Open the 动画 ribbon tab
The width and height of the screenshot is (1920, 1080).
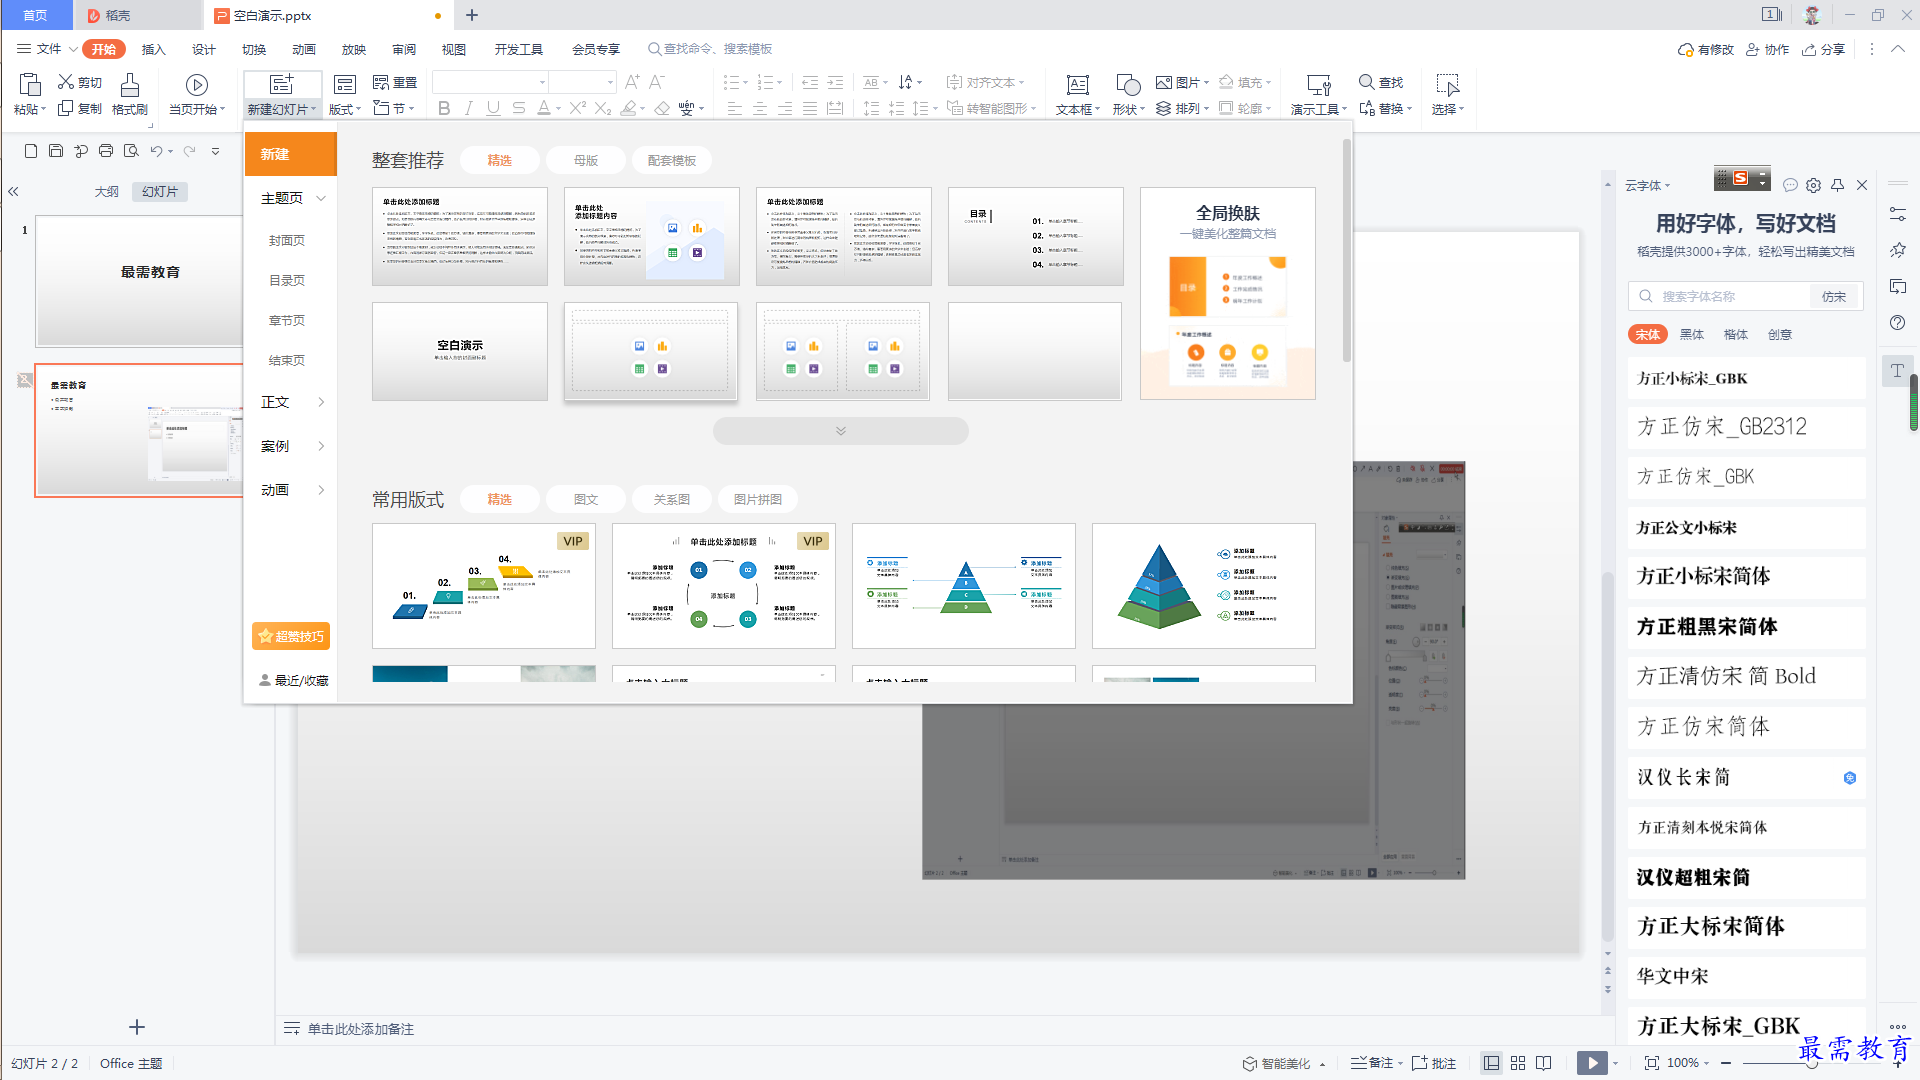click(x=303, y=49)
